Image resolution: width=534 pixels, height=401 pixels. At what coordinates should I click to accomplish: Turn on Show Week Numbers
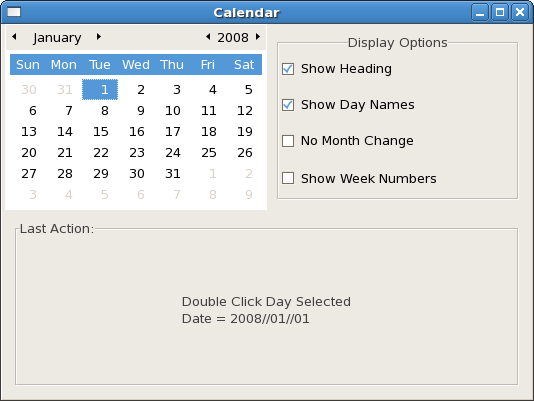[x=288, y=178]
